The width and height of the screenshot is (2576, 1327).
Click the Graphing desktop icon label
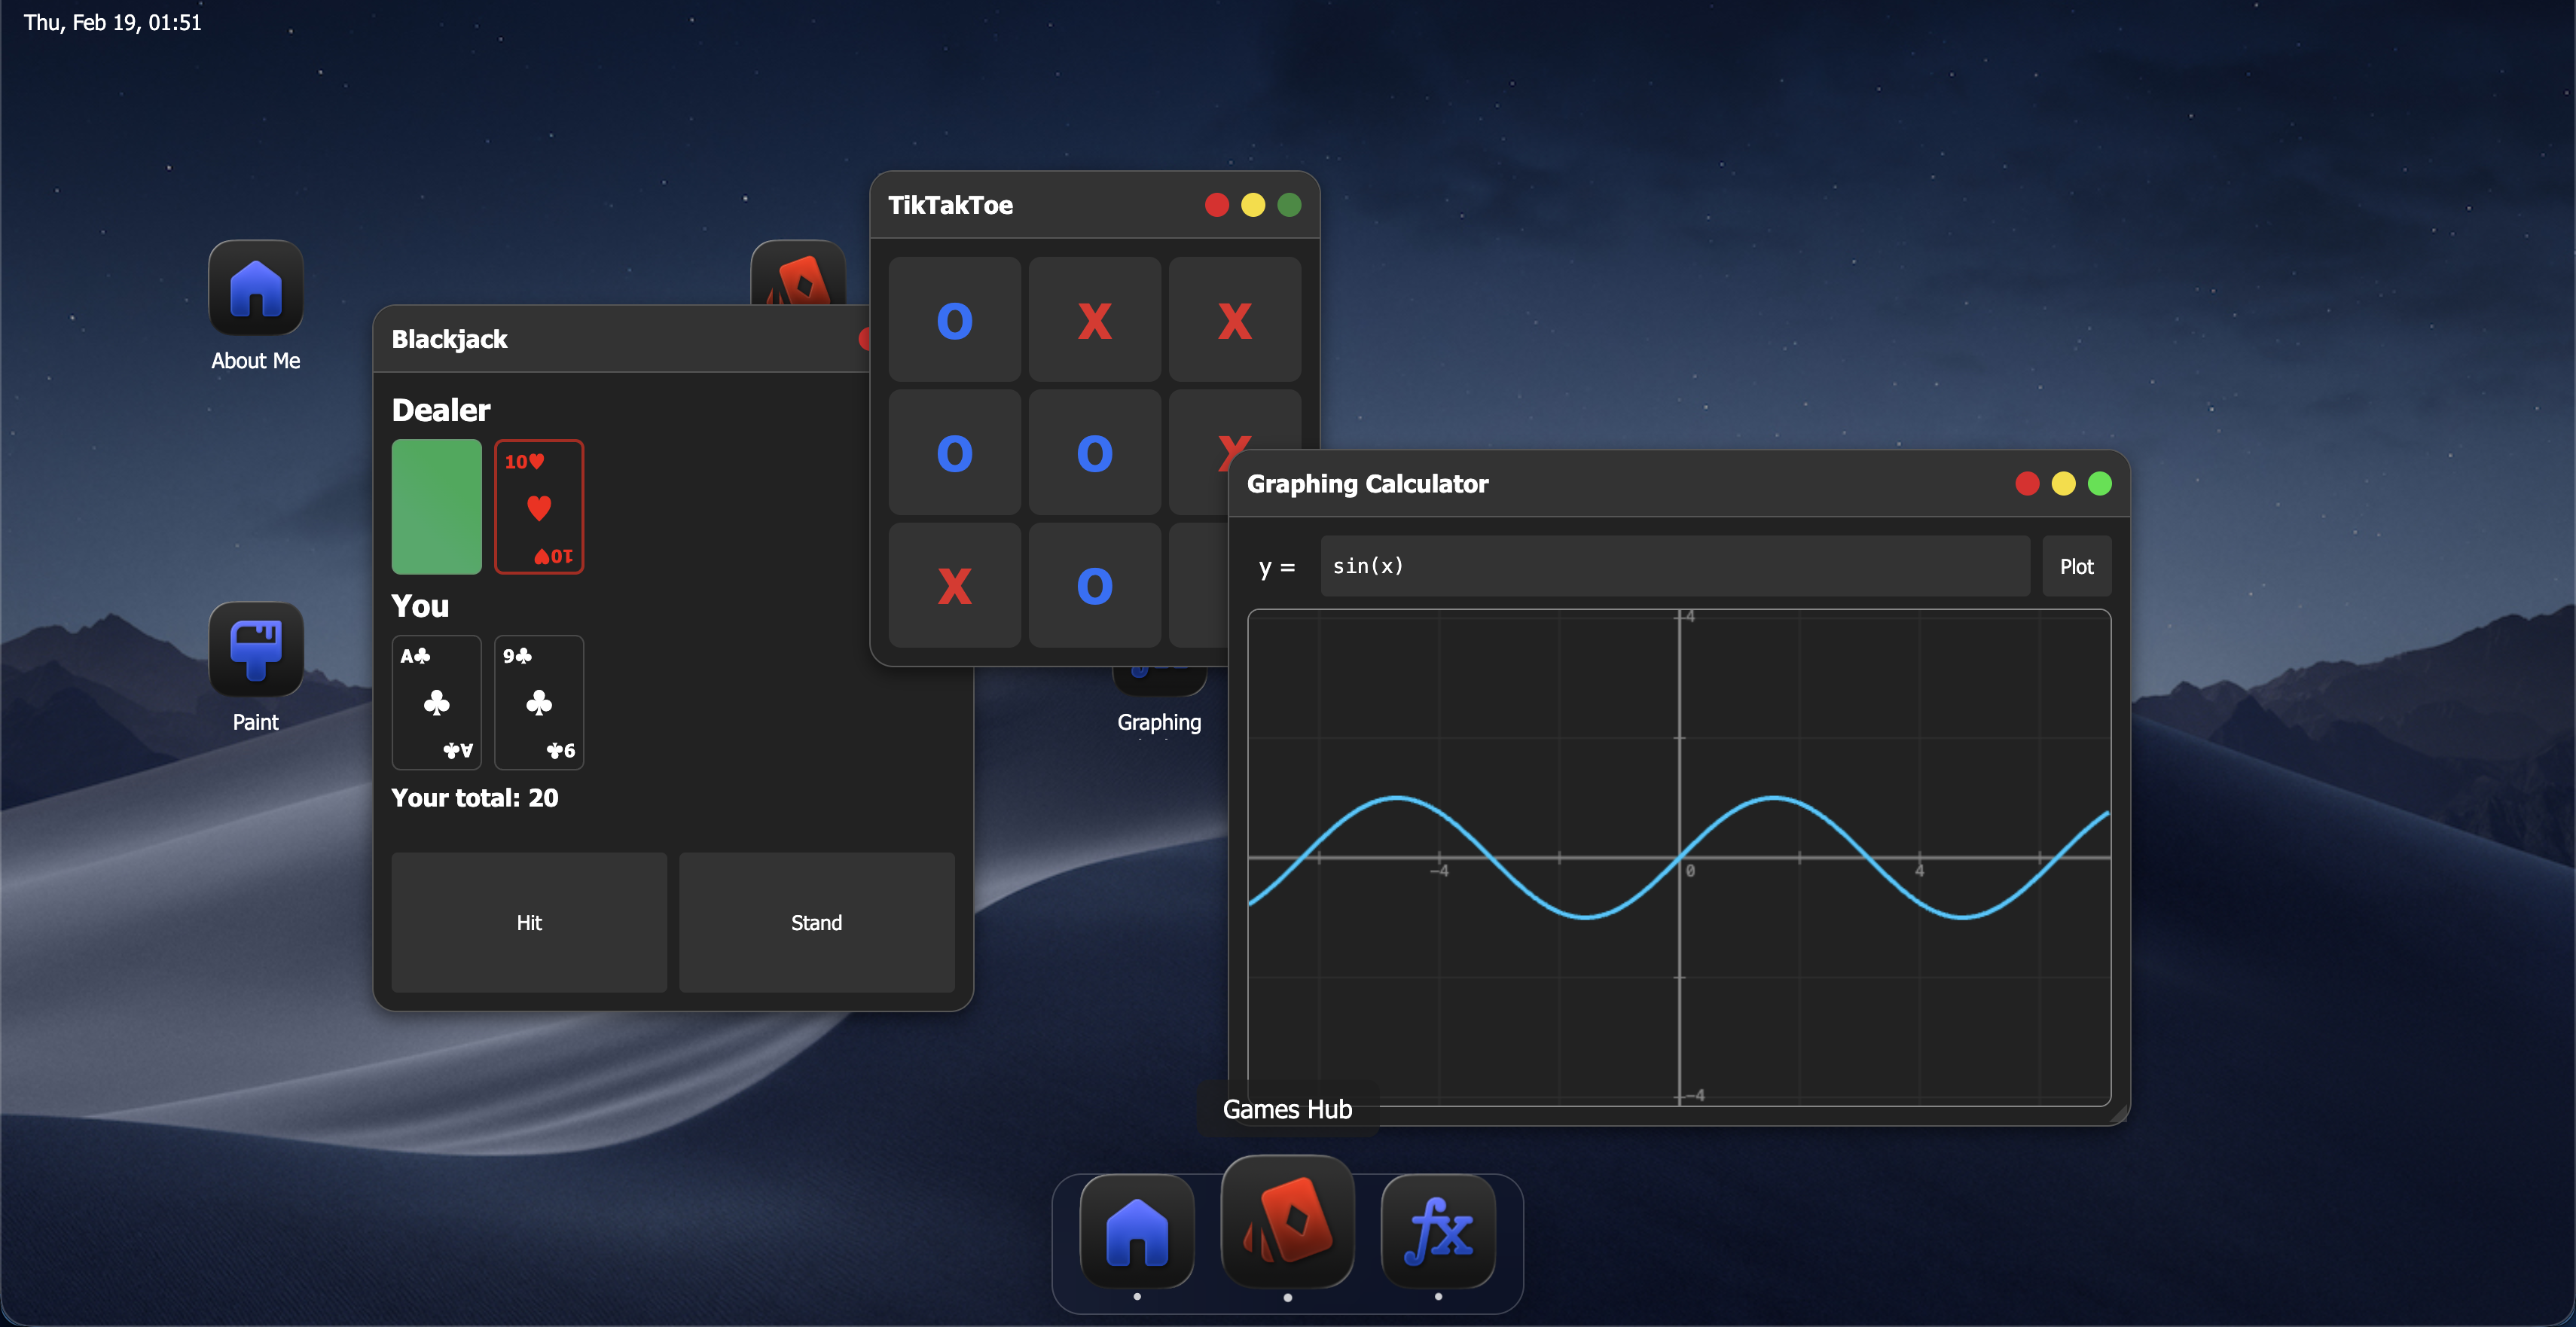tap(1158, 722)
